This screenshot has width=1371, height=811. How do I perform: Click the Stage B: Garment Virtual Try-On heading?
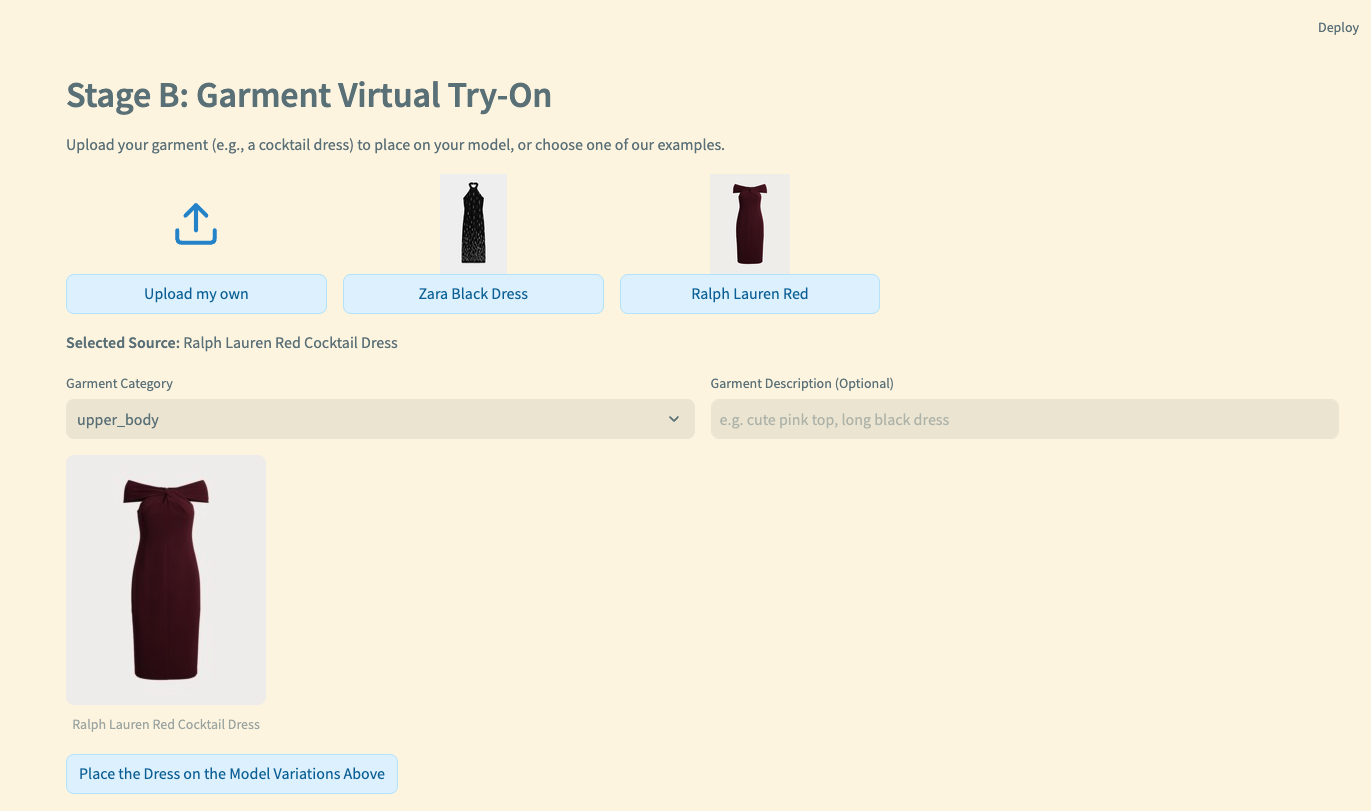pyautogui.click(x=309, y=96)
